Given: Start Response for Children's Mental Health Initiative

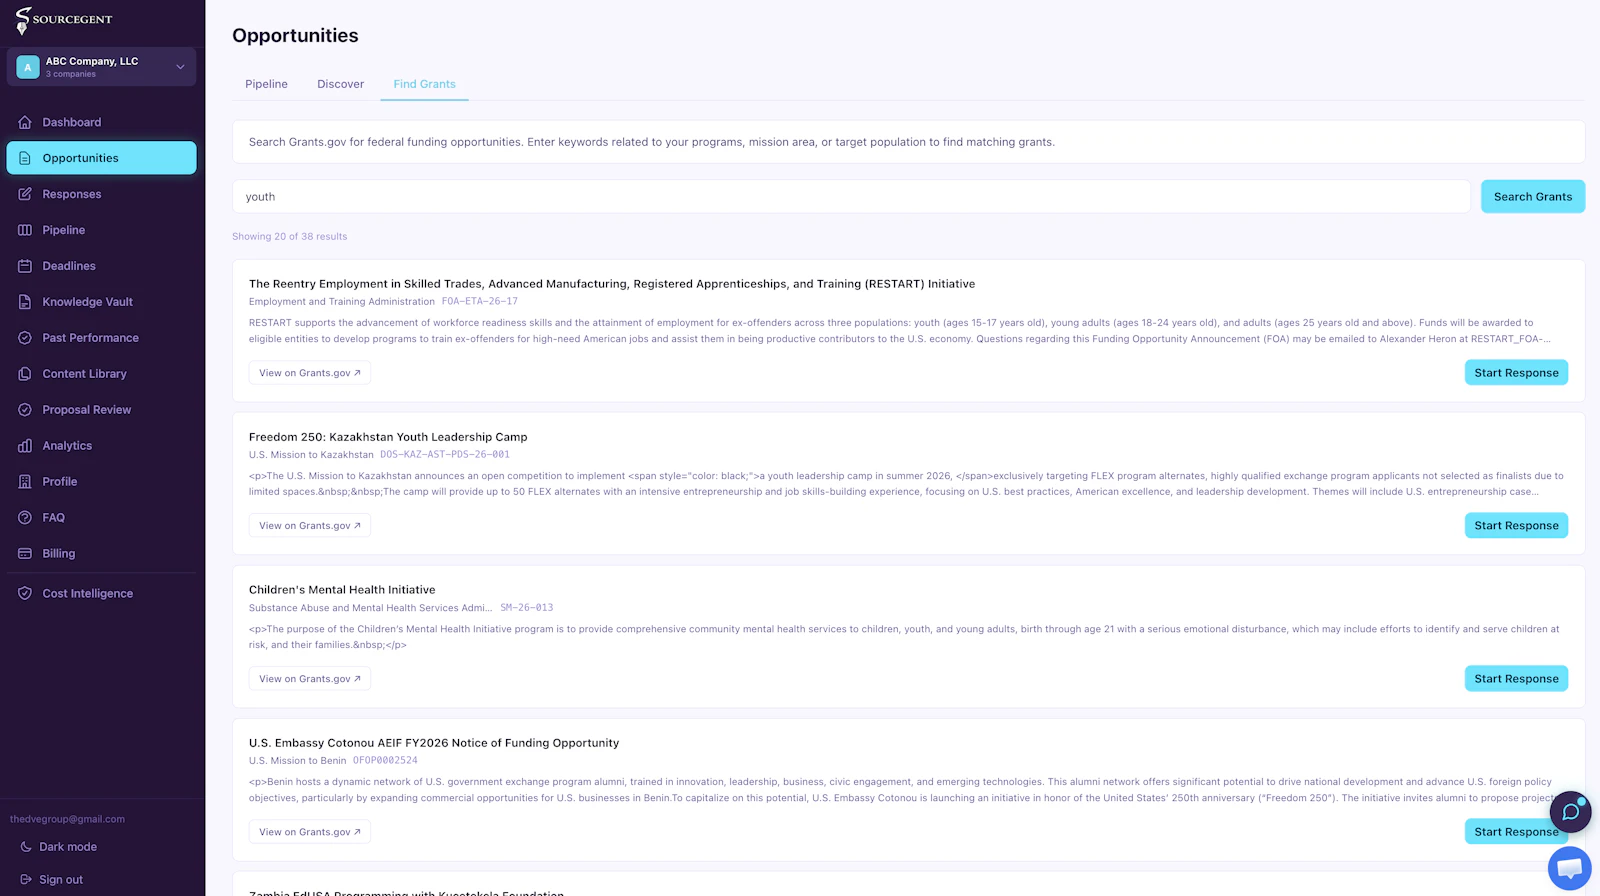Looking at the screenshot, I should (1516, 679).
